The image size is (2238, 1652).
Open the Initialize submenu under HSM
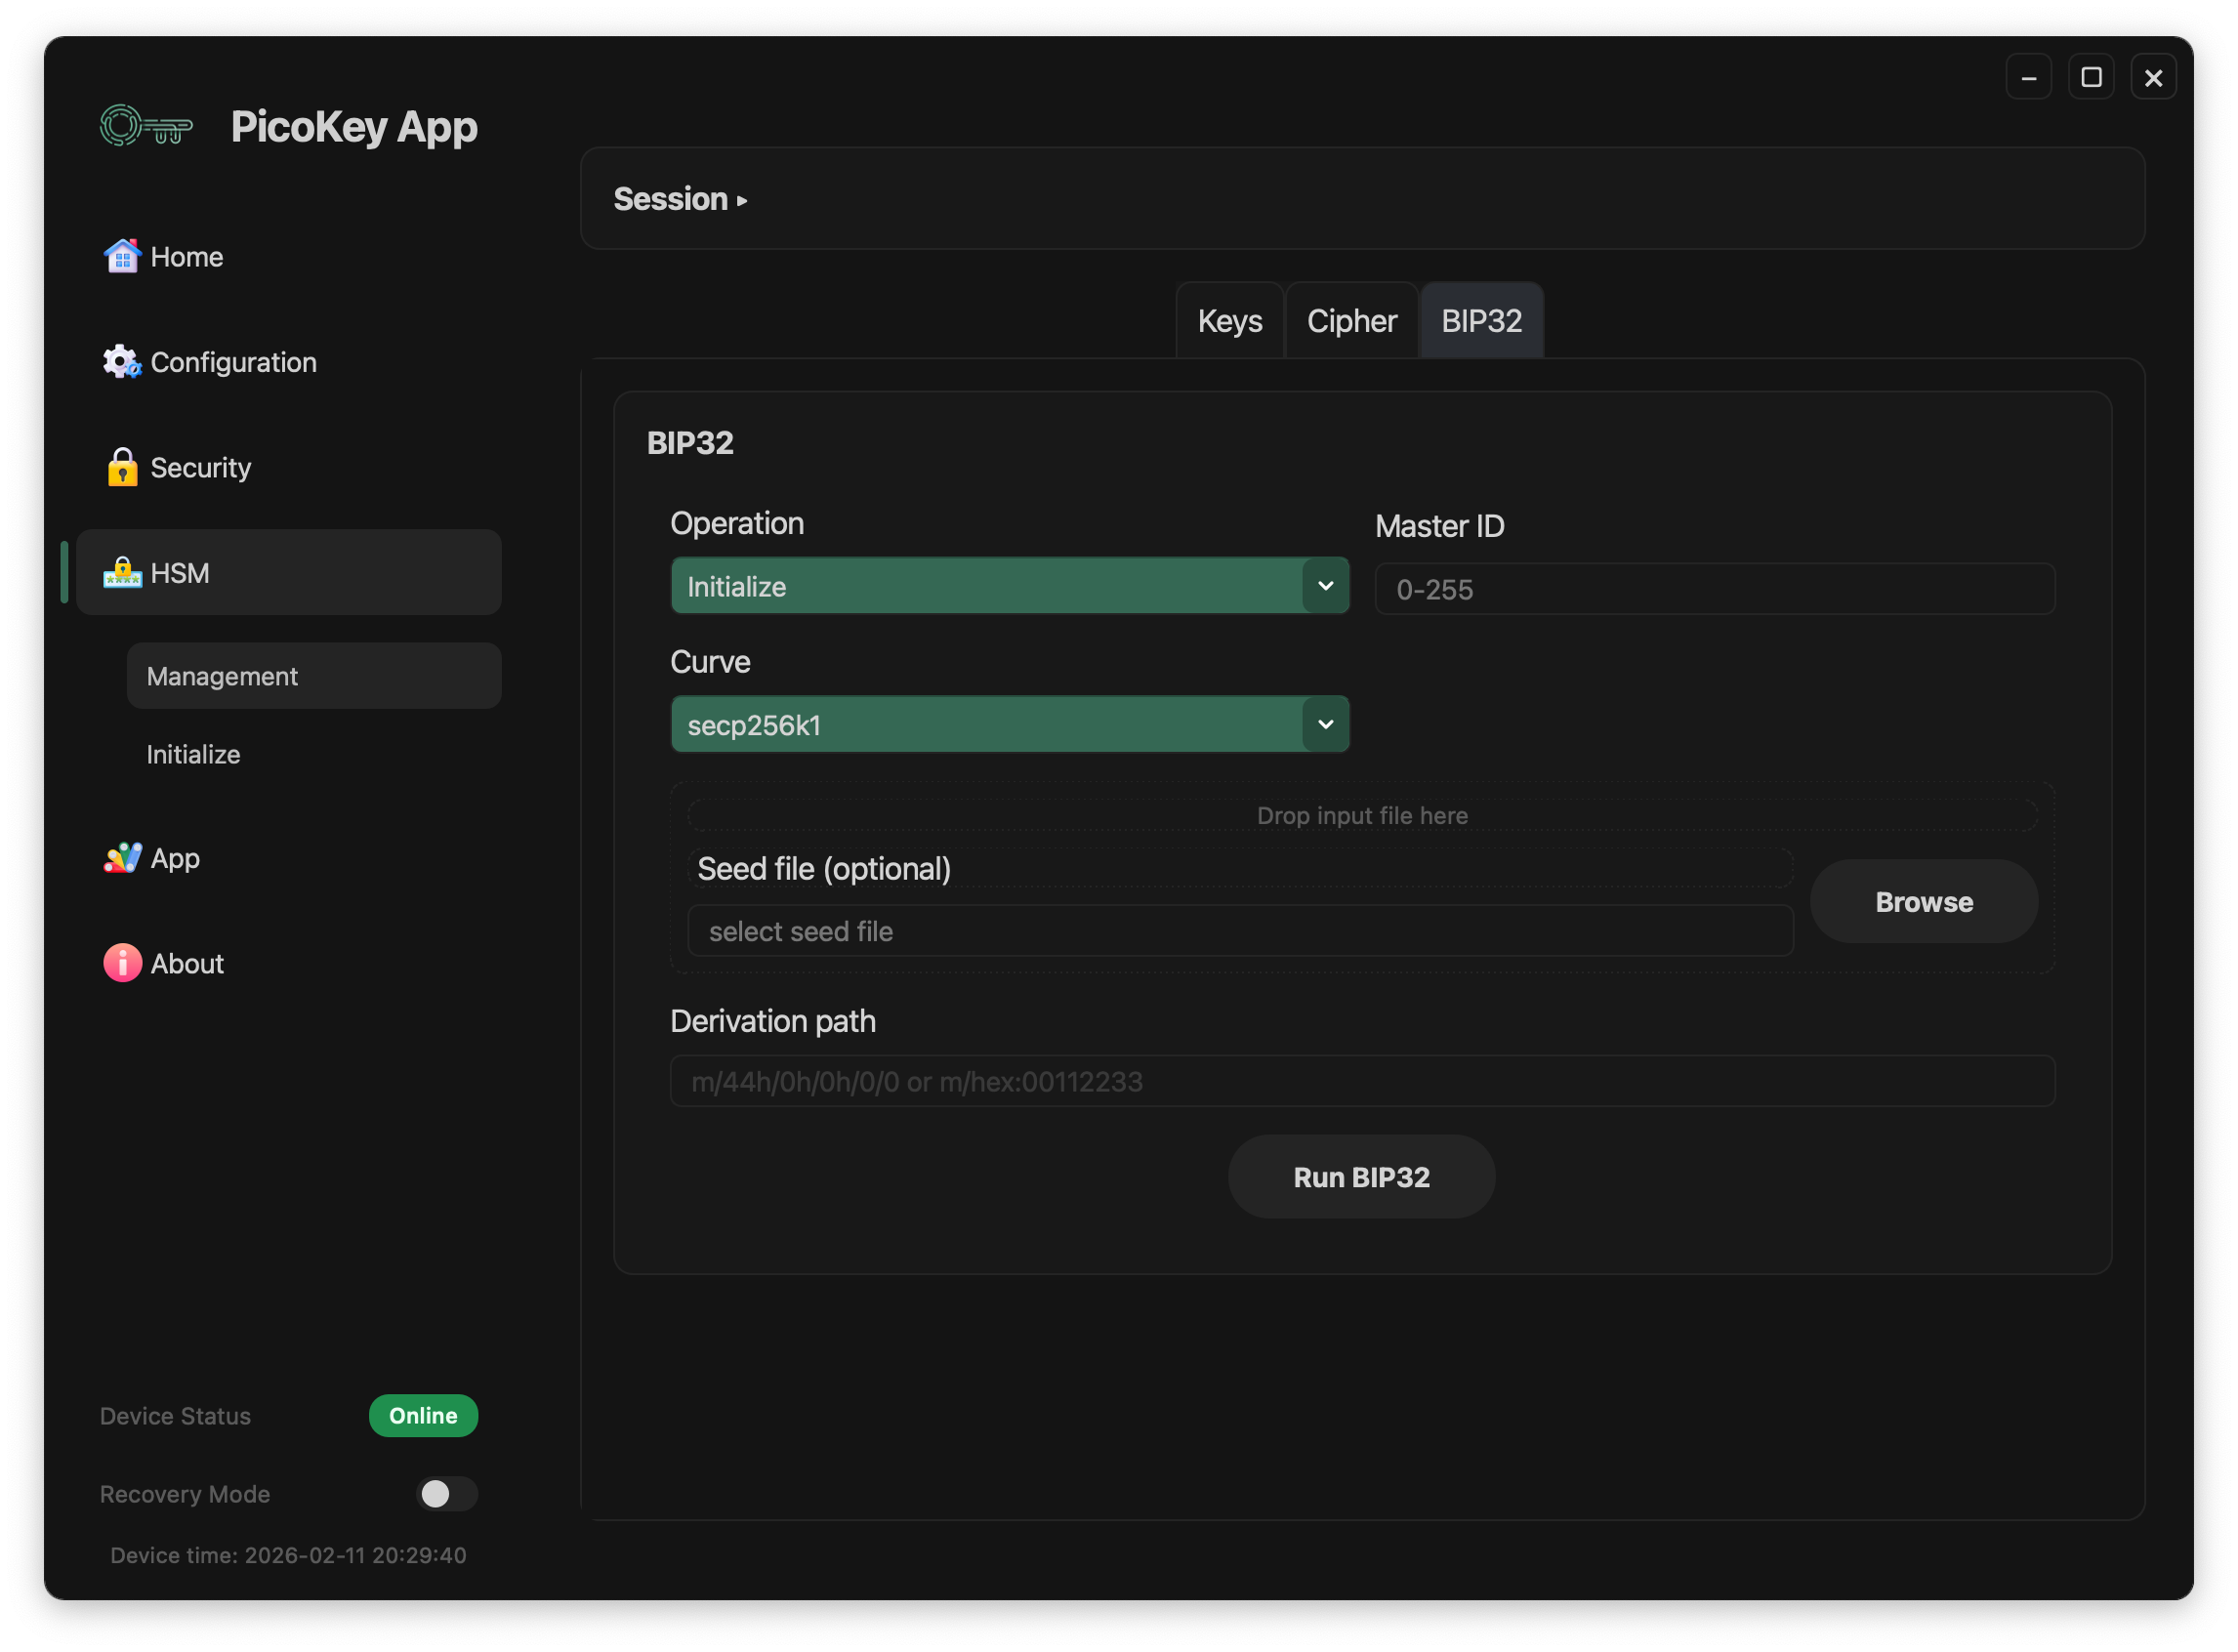[193, 754]
